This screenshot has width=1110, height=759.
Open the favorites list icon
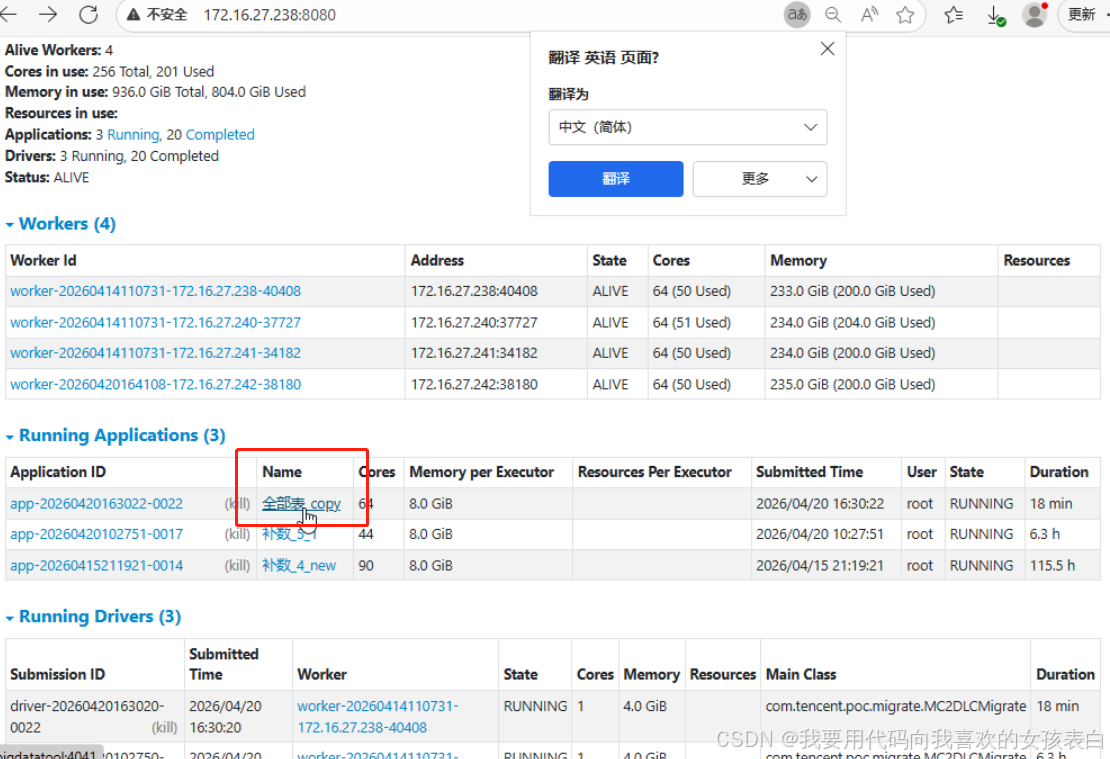pos(954,14)
